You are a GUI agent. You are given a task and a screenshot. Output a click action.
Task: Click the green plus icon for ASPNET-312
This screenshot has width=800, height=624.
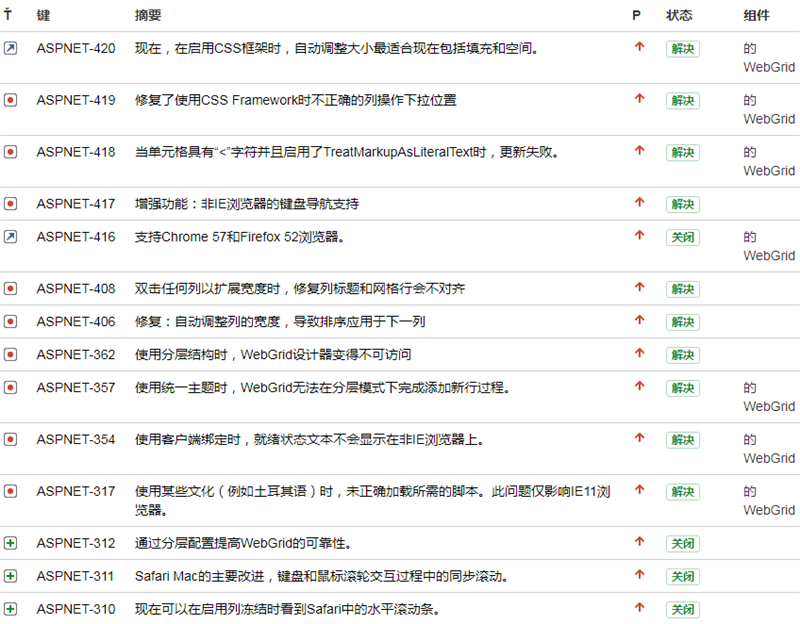click(x=10, y=543)
